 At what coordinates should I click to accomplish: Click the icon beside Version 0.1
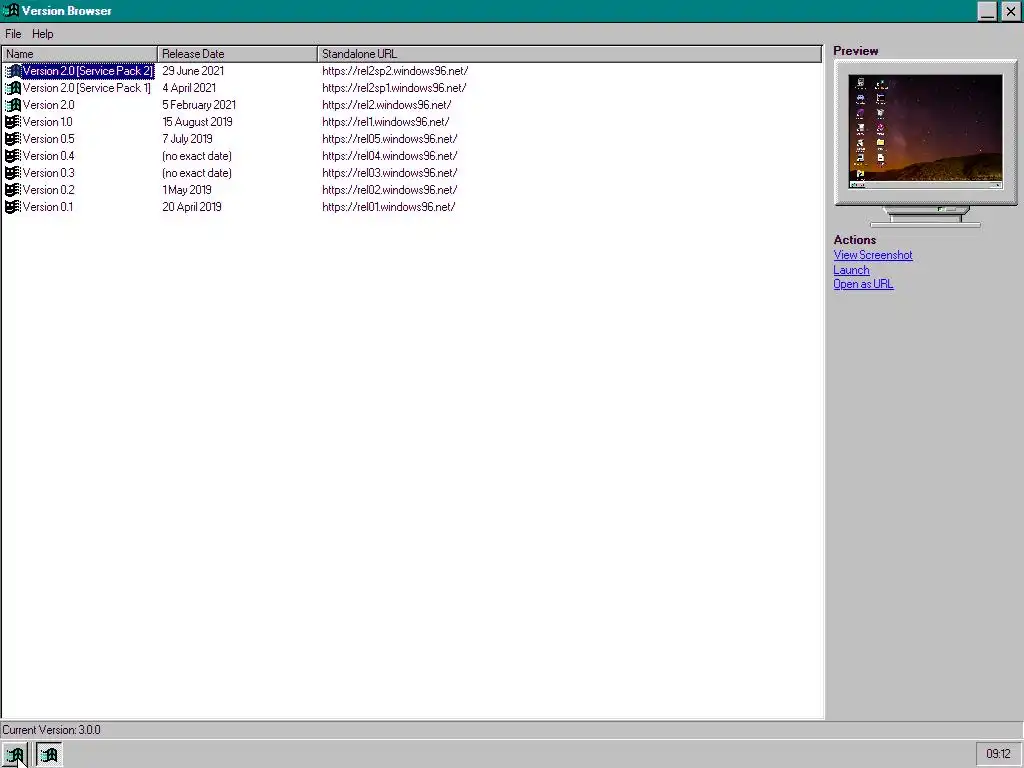coord(13,207)
